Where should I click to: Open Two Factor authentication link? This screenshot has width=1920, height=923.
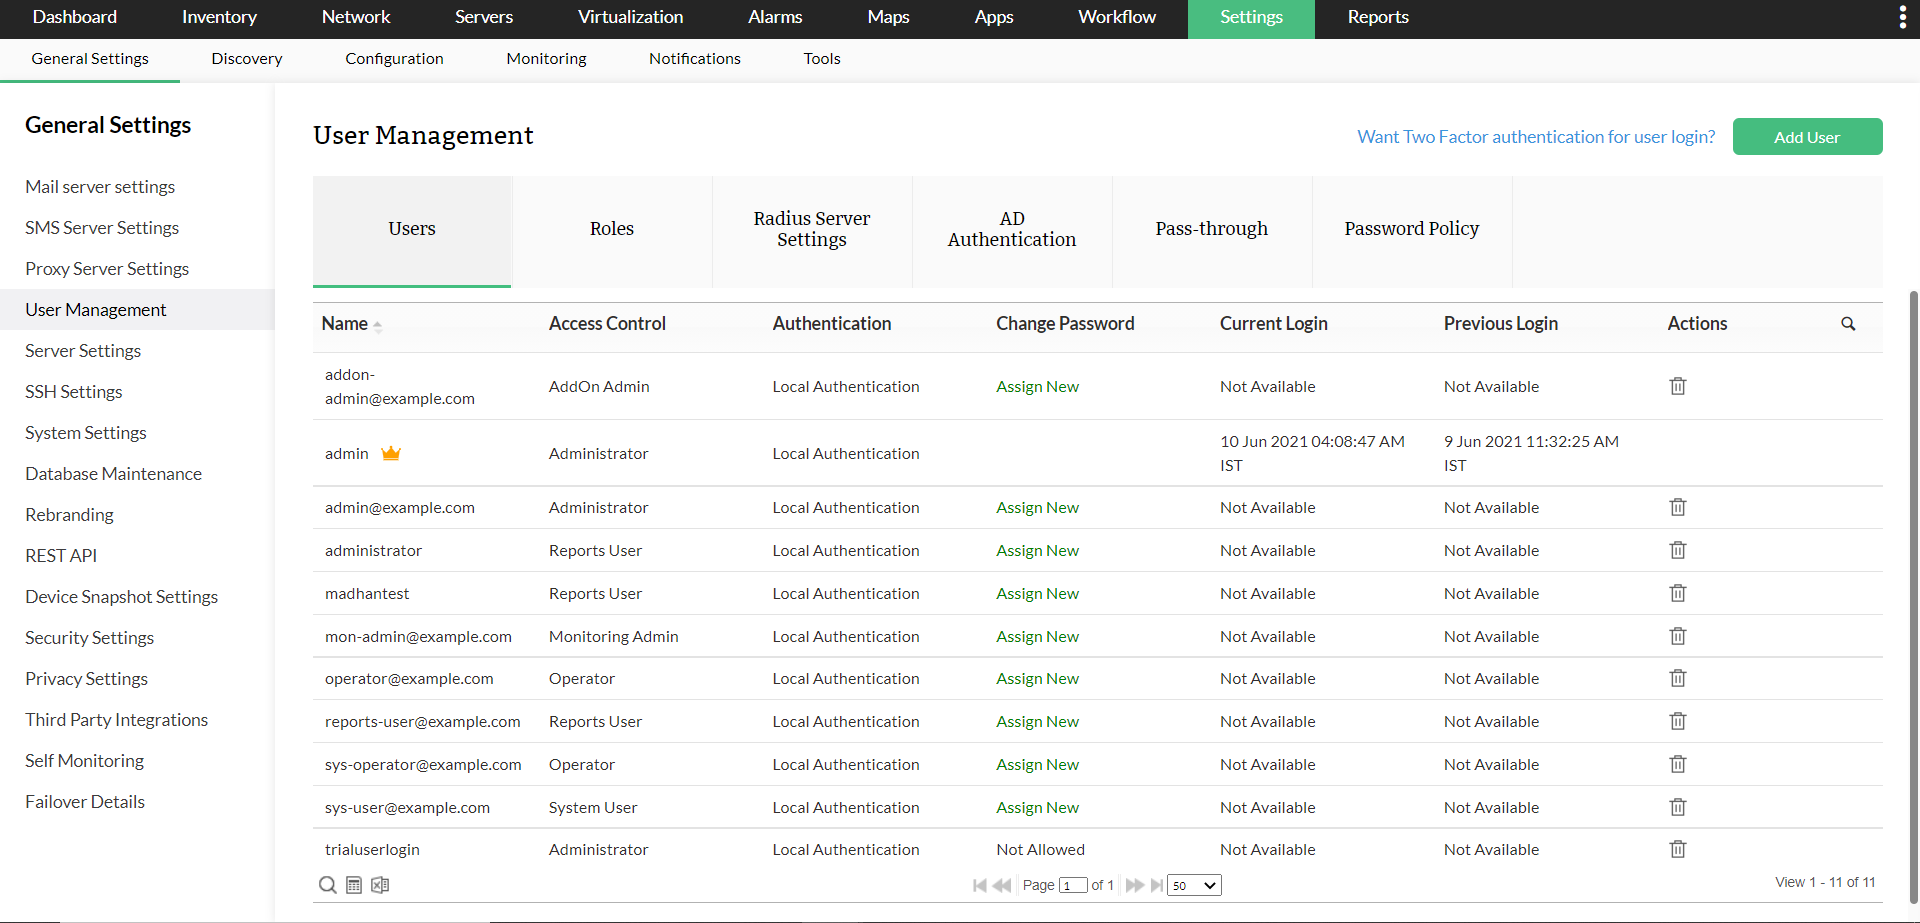pyautogui.click(x=1535, y=137)
